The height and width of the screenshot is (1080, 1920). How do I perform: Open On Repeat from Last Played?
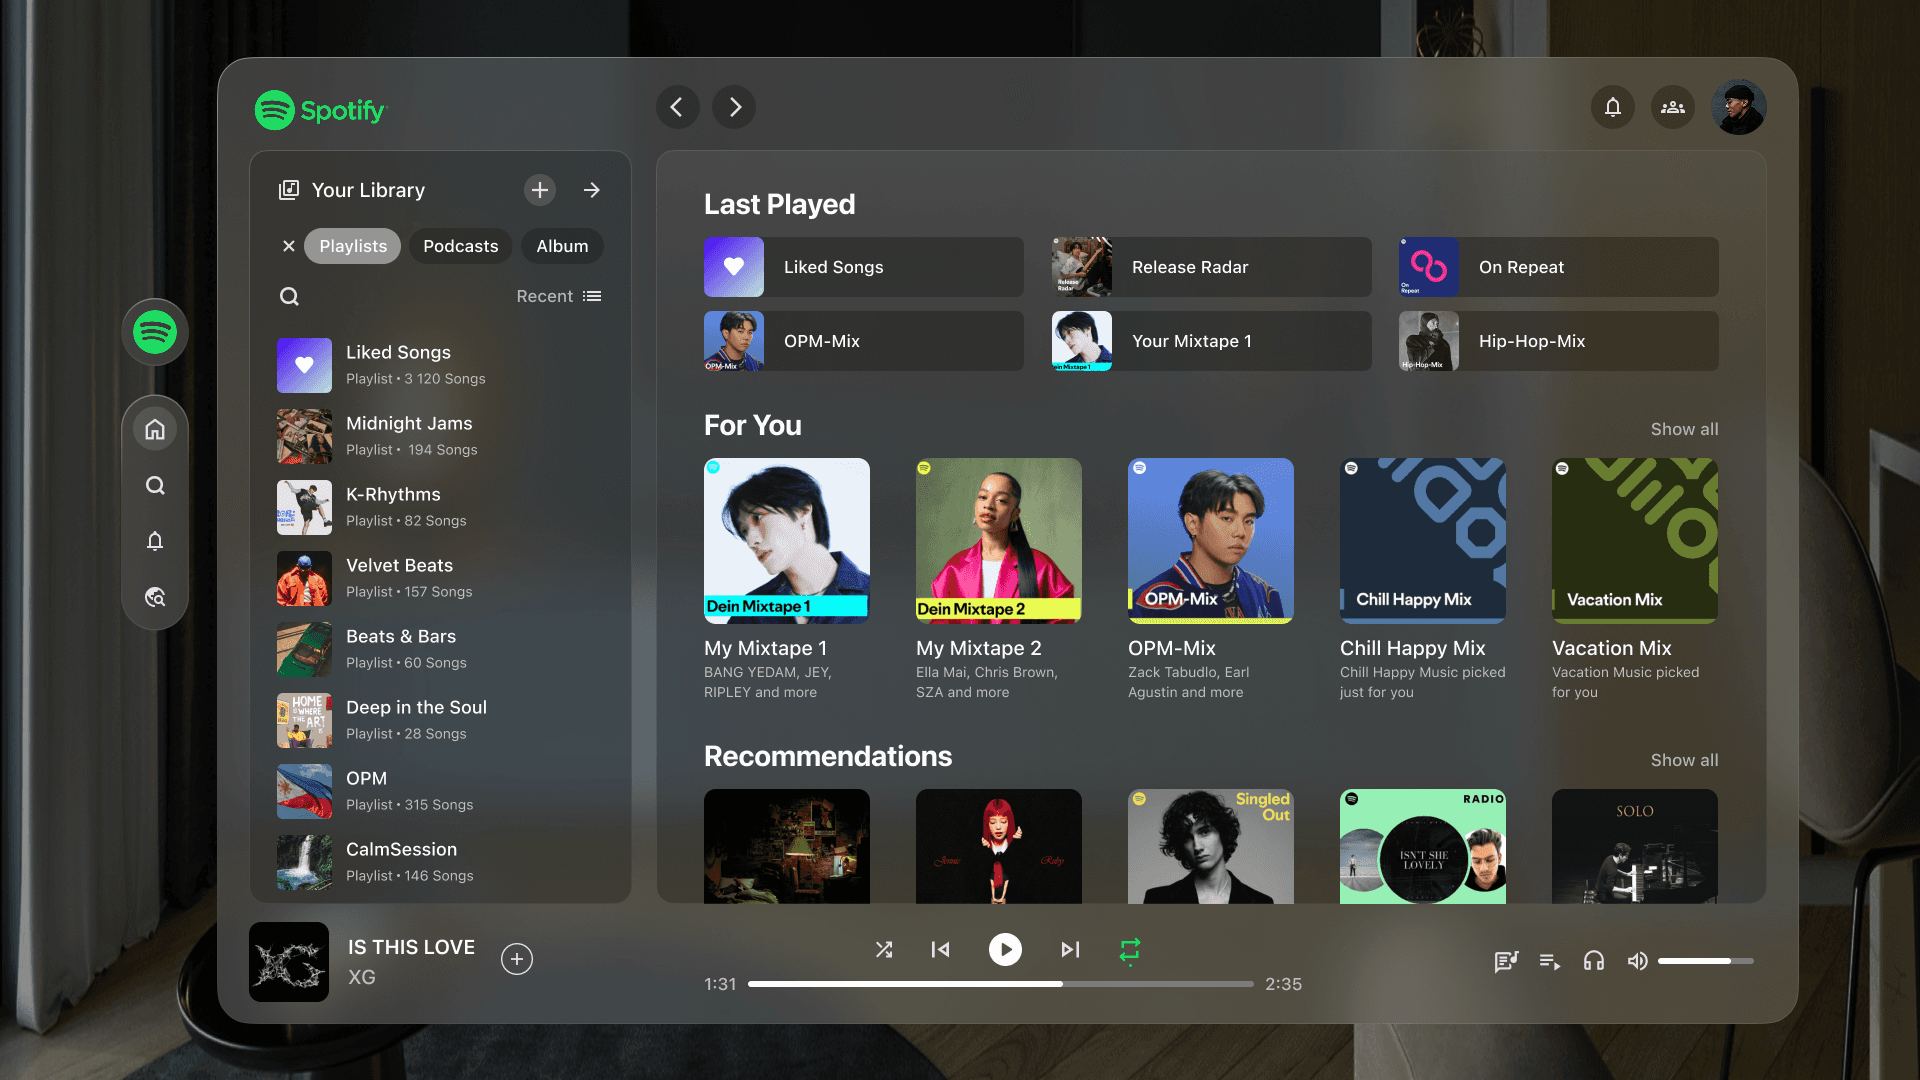tap(1559, 267)
